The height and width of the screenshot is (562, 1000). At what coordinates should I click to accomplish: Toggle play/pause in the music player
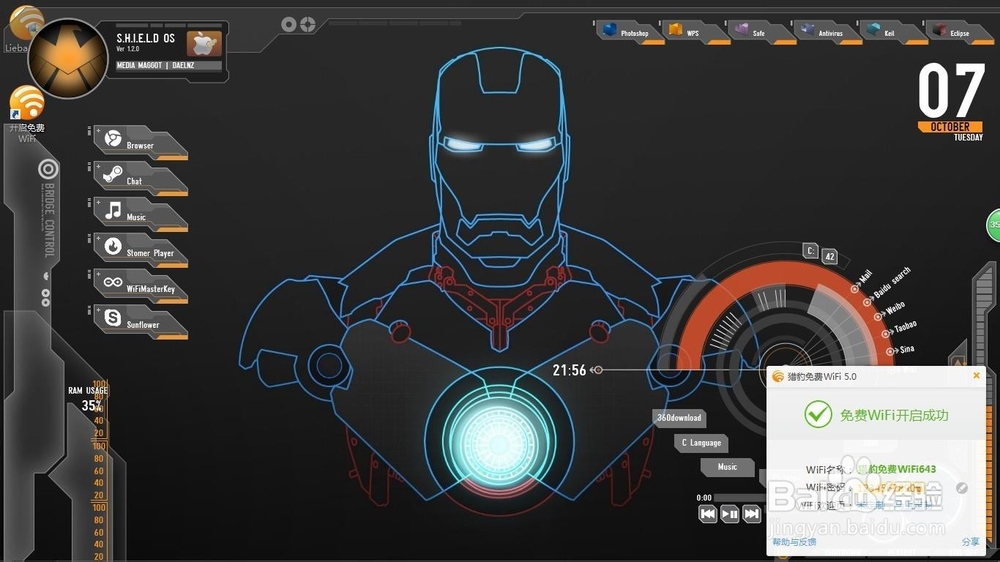[x=730, y=514]
